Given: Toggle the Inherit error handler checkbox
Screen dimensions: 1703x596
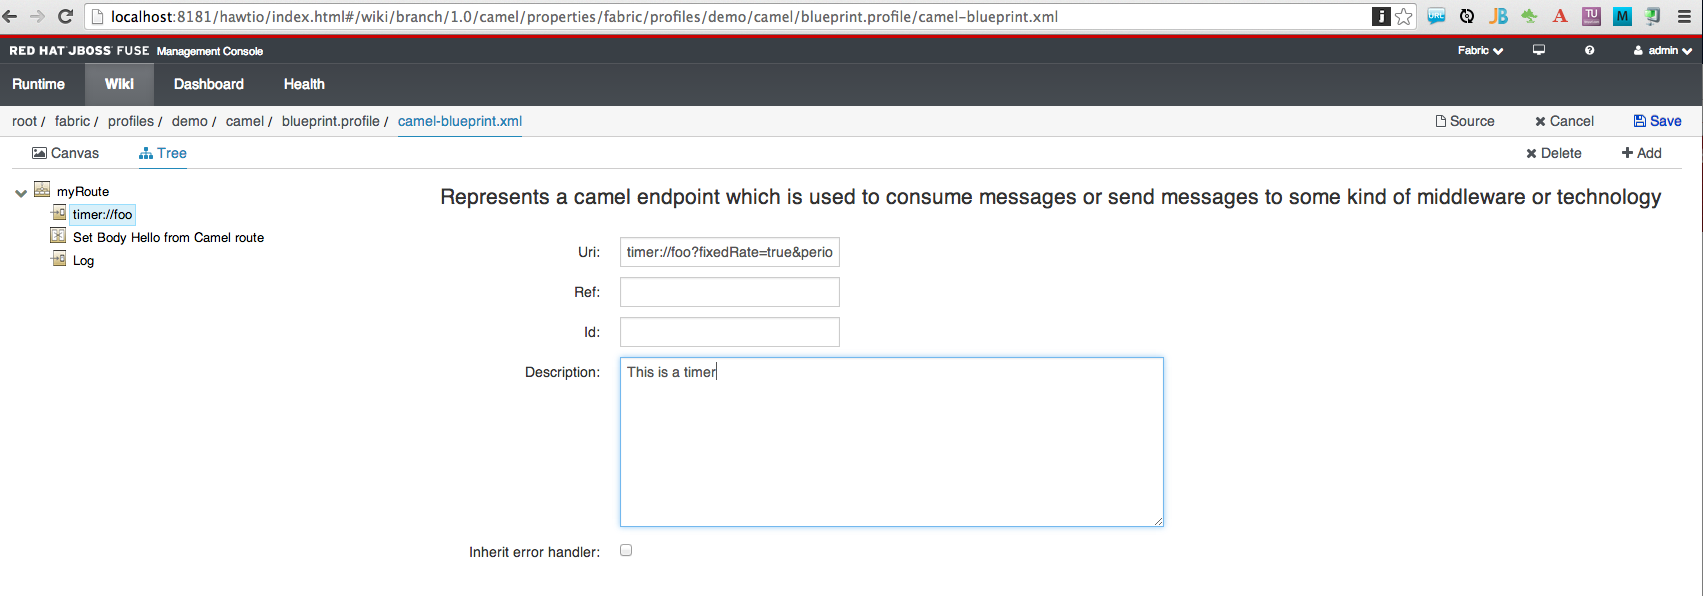Looking at the screenshot, I should click(x=626, y=550).
